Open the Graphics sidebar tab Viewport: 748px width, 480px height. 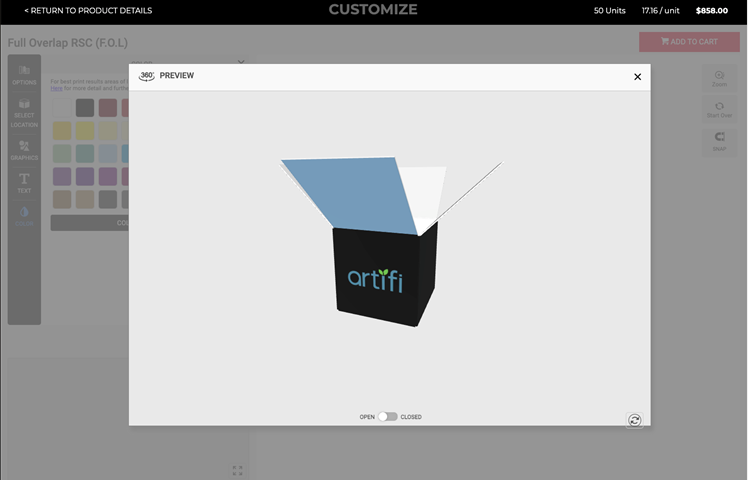24,150
